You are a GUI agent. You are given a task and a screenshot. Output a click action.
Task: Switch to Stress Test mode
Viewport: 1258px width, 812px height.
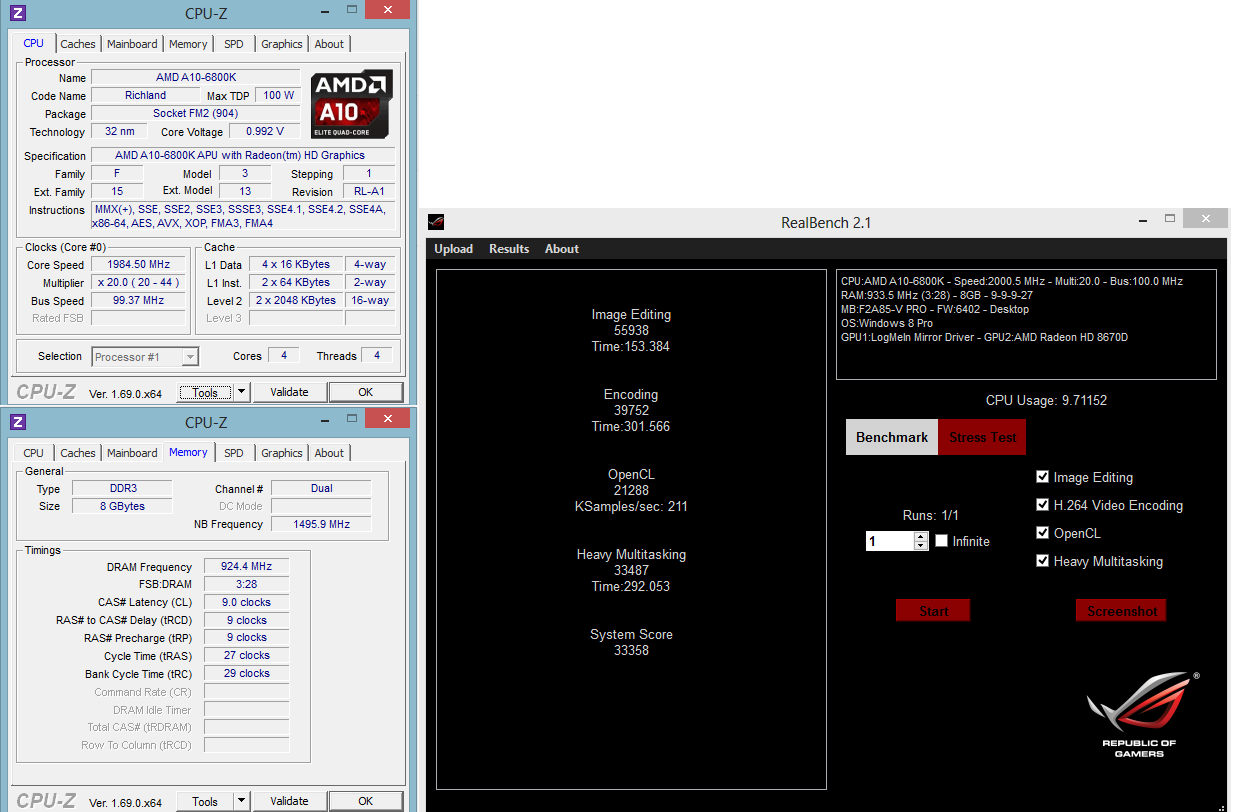click(x=982, y=437)
